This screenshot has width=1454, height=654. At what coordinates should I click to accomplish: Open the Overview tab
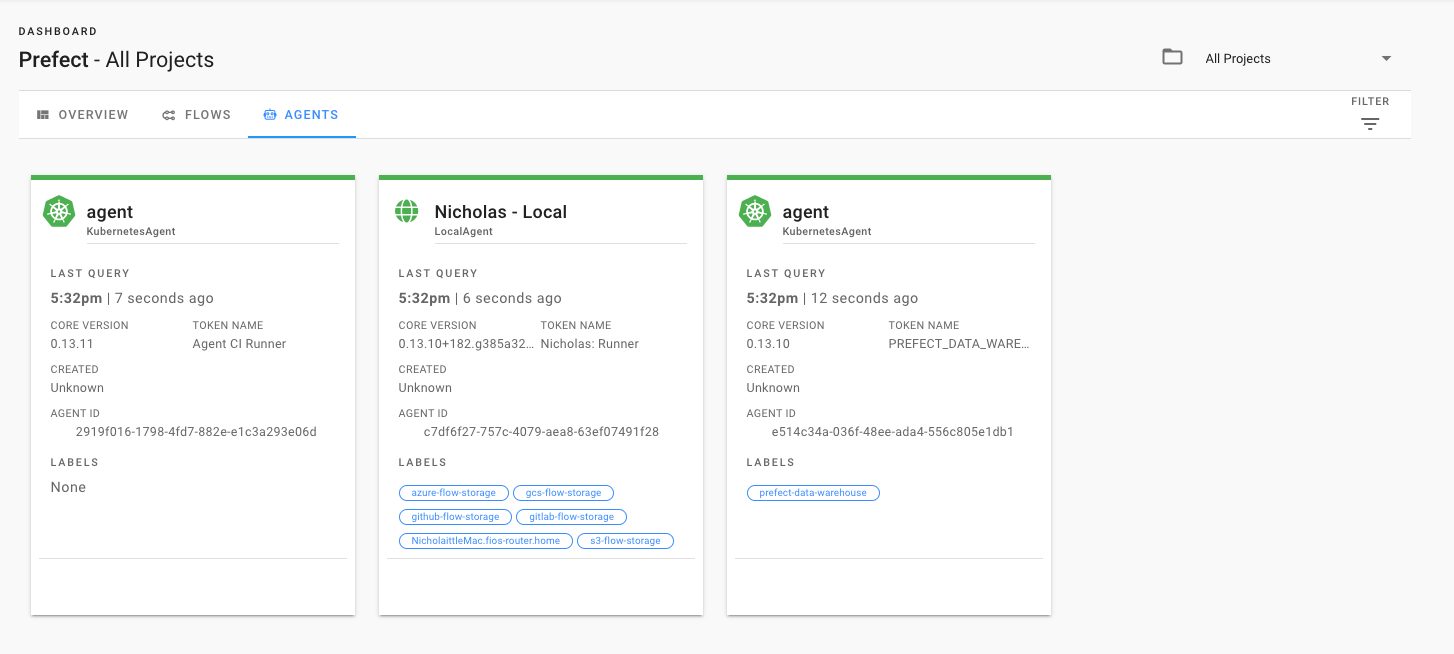click(x=83, y=115)
